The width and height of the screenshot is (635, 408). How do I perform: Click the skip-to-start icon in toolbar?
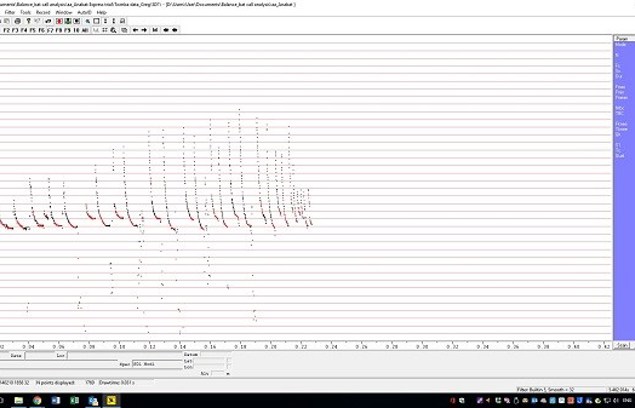point(155,30)
